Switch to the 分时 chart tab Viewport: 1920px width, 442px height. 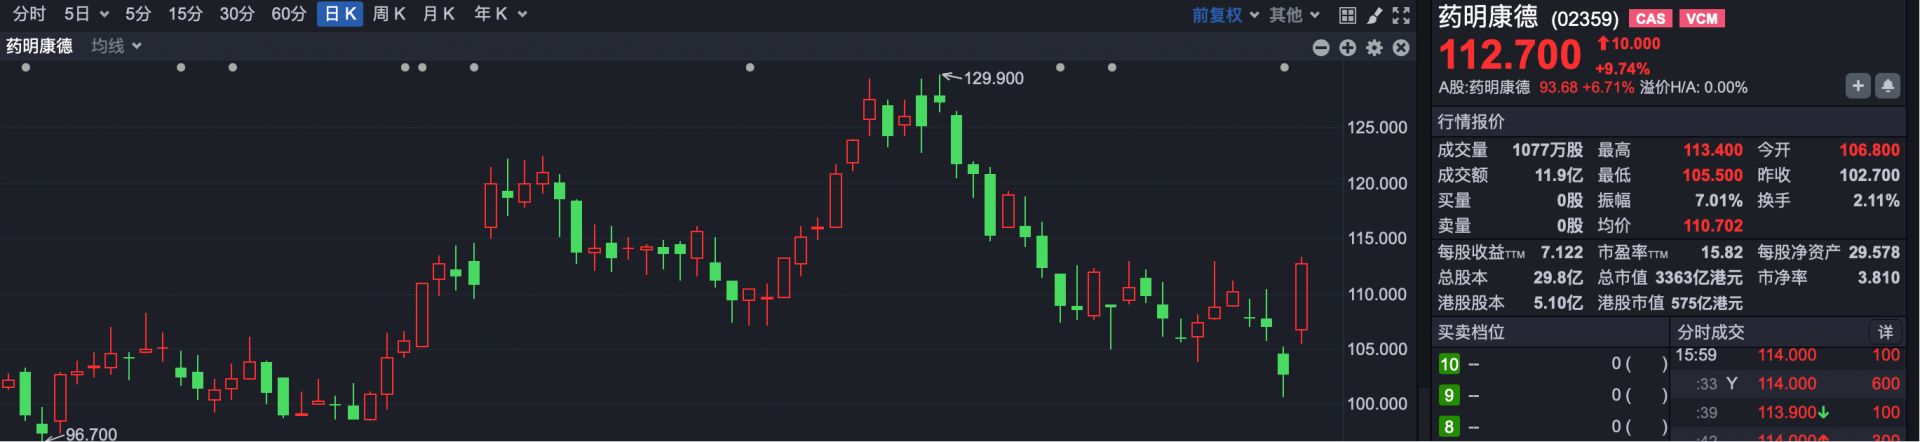(x=29, y=14)
